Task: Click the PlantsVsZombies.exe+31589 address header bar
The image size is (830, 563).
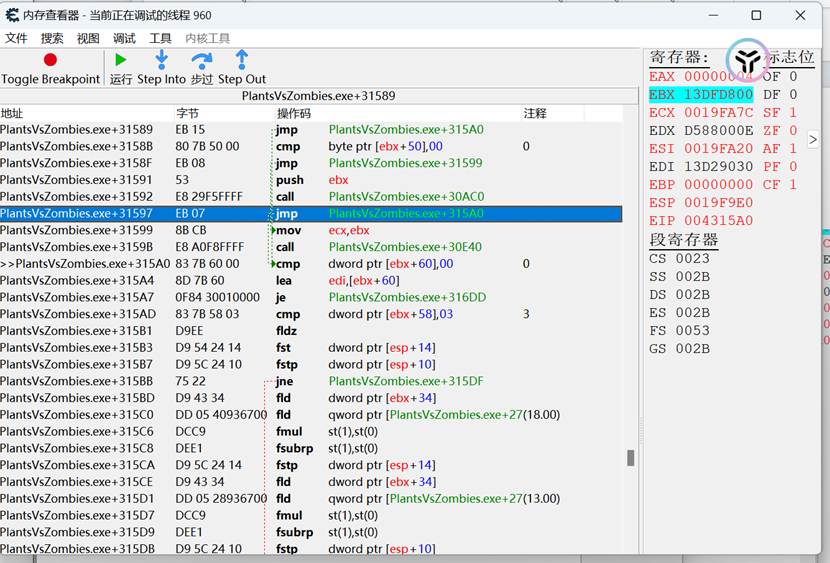Action: click(x=319, y=96)
